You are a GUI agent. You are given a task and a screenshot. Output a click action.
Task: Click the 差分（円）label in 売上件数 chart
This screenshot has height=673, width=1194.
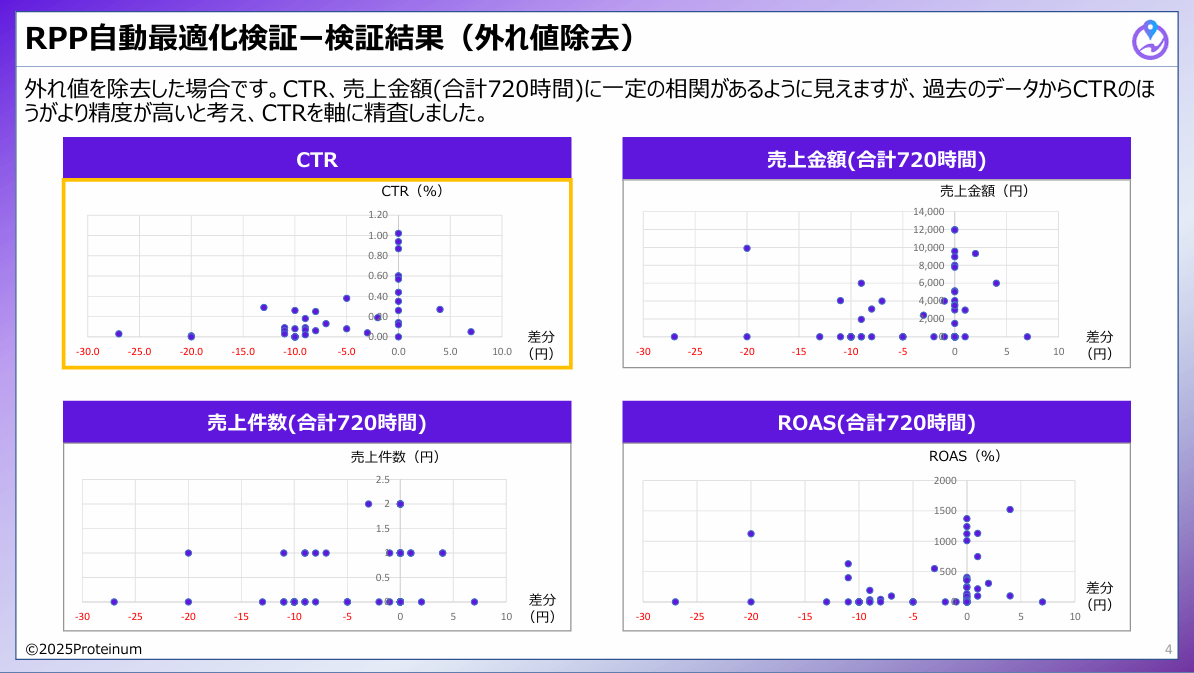pos(540,607)
